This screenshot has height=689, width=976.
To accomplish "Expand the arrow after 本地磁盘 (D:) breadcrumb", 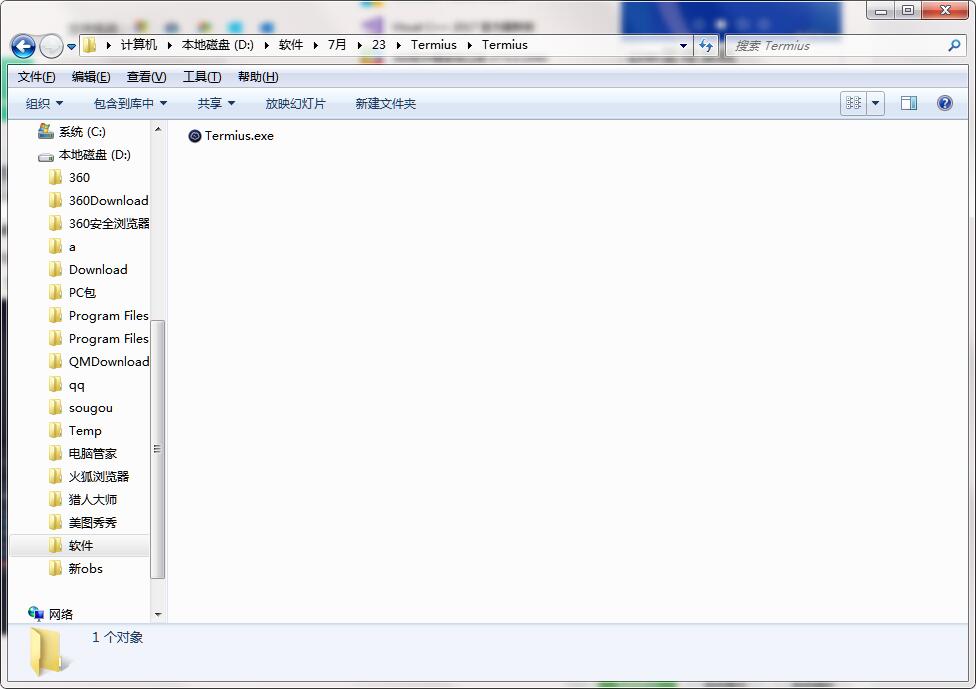I will coord(266,45).
